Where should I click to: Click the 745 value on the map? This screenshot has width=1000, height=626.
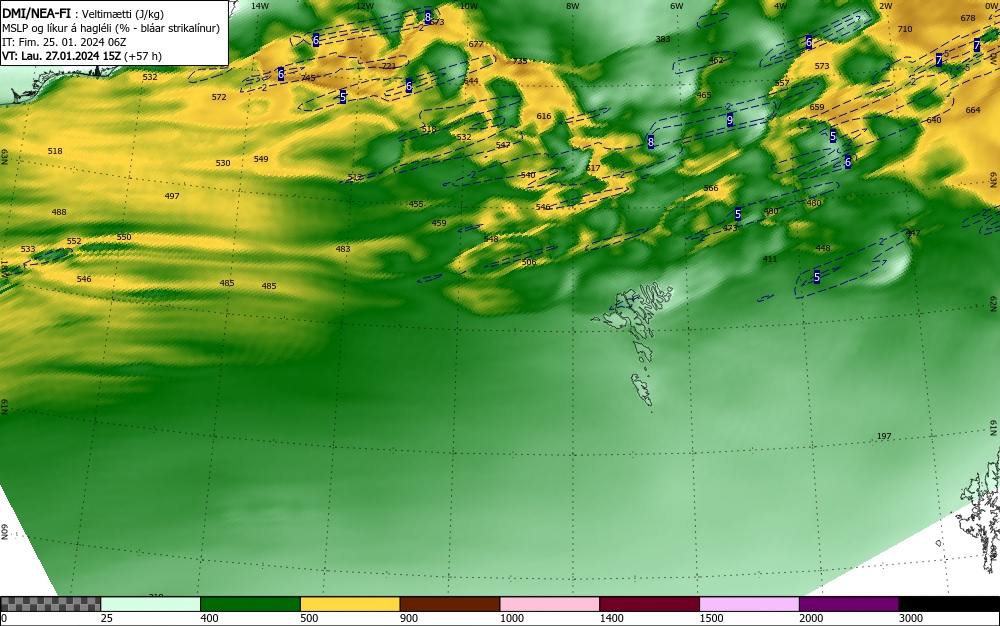(x=308, y=78)
